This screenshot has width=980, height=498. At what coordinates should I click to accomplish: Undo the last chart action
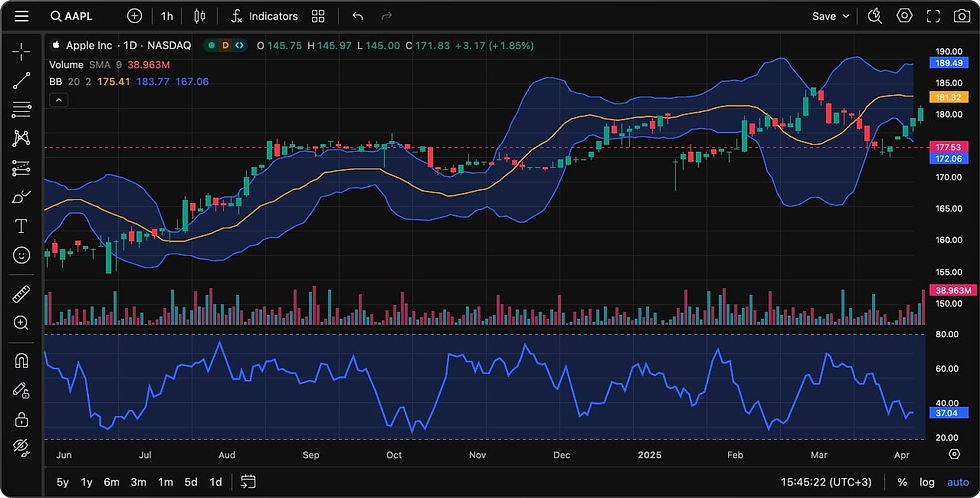[358, 16]
